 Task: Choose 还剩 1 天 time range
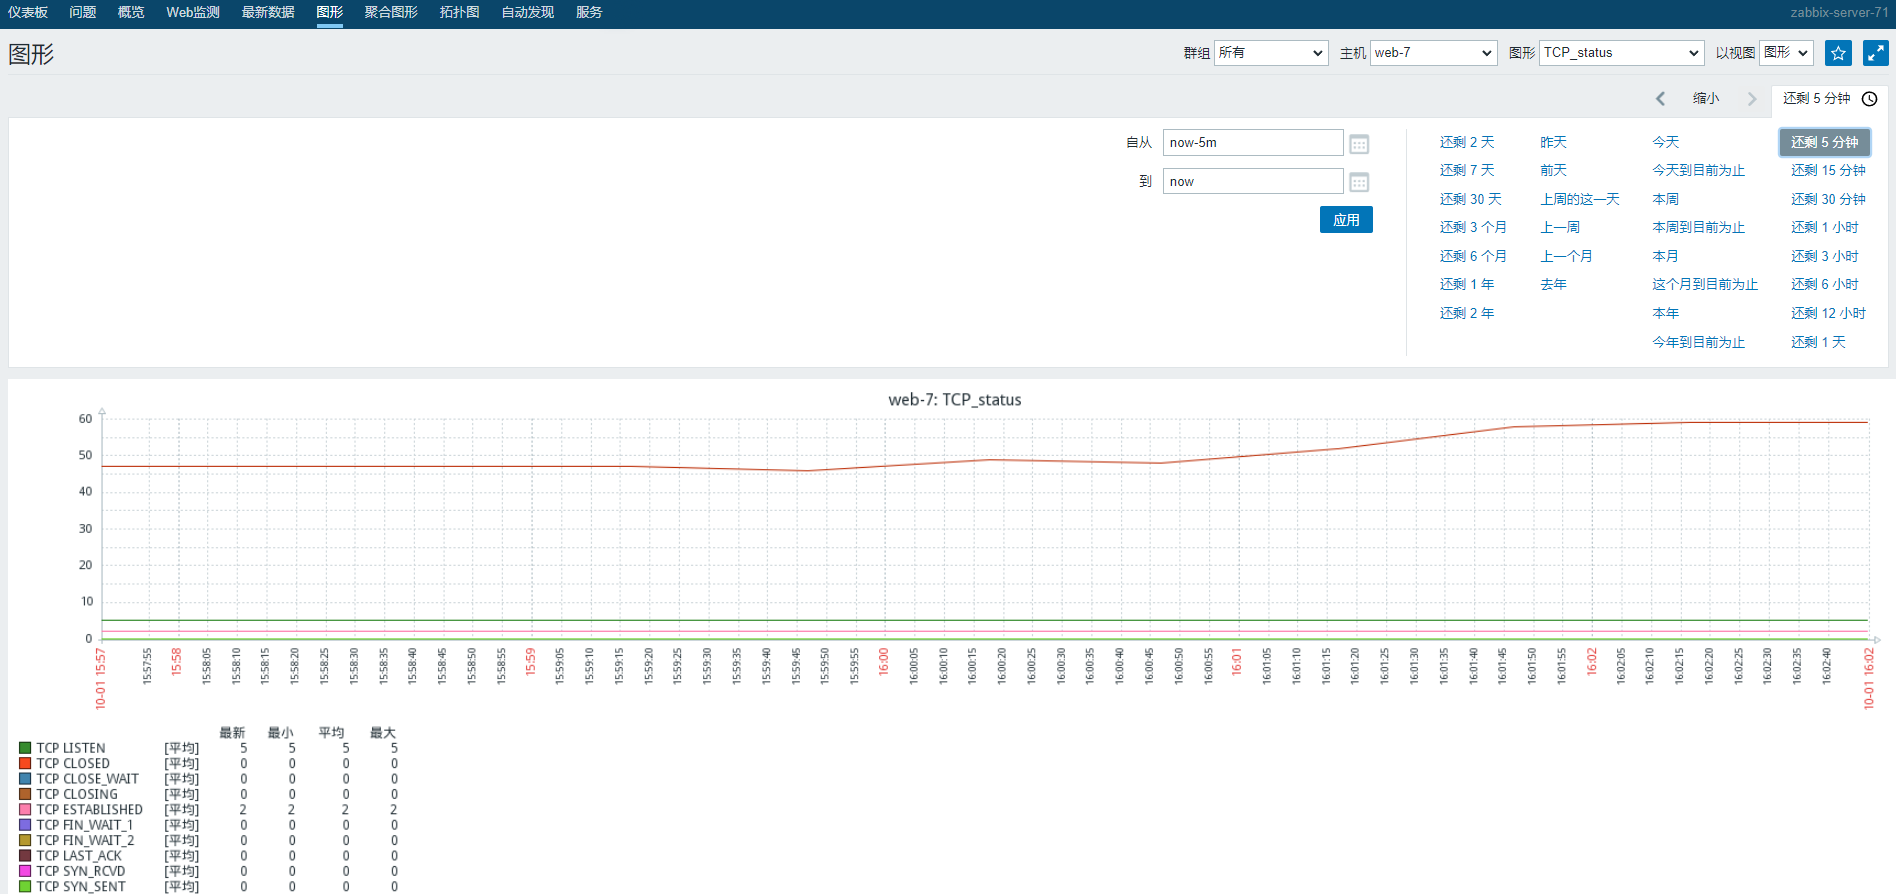pos(1818,343)
